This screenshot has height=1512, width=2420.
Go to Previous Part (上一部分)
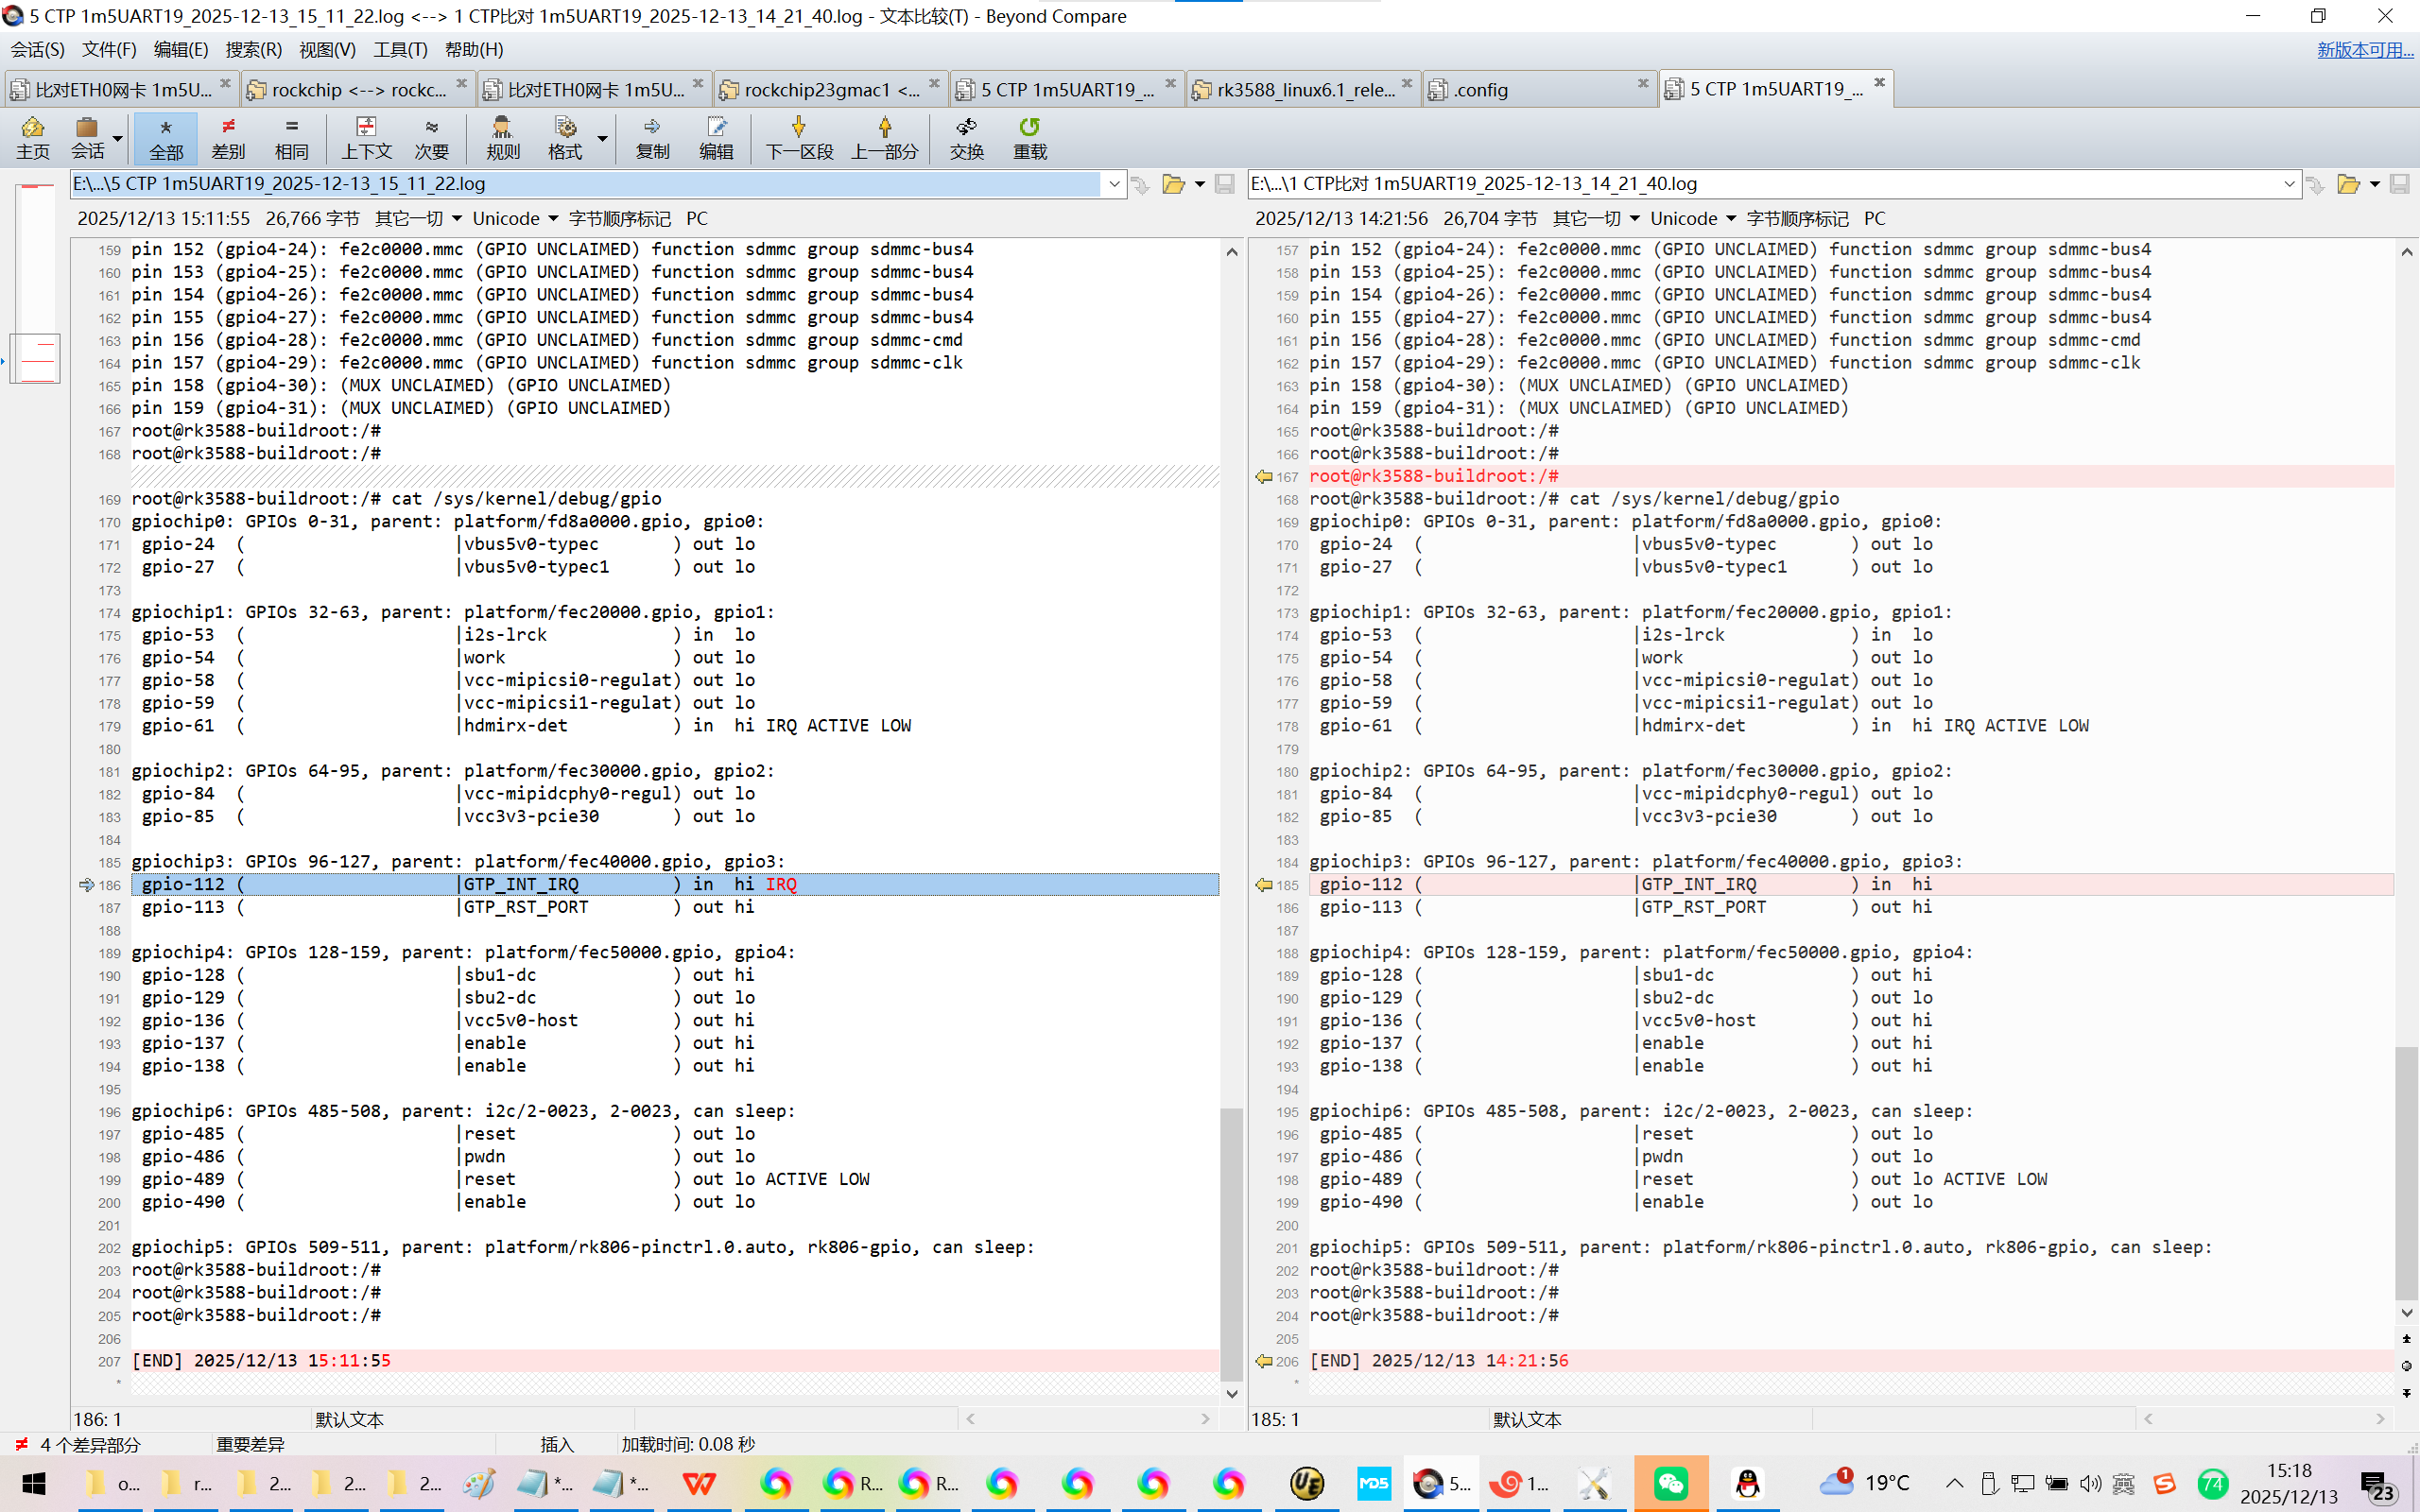pos(884,138)
